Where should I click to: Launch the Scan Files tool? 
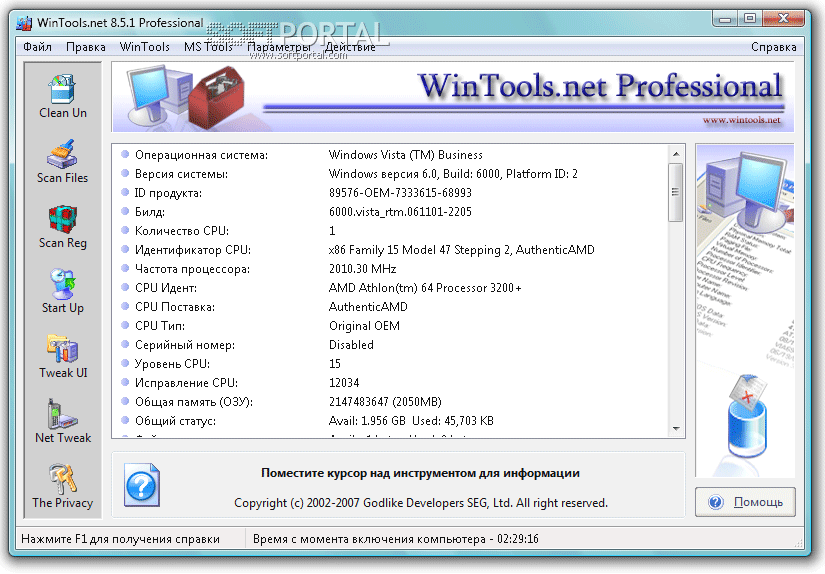(x=63, y=162)
